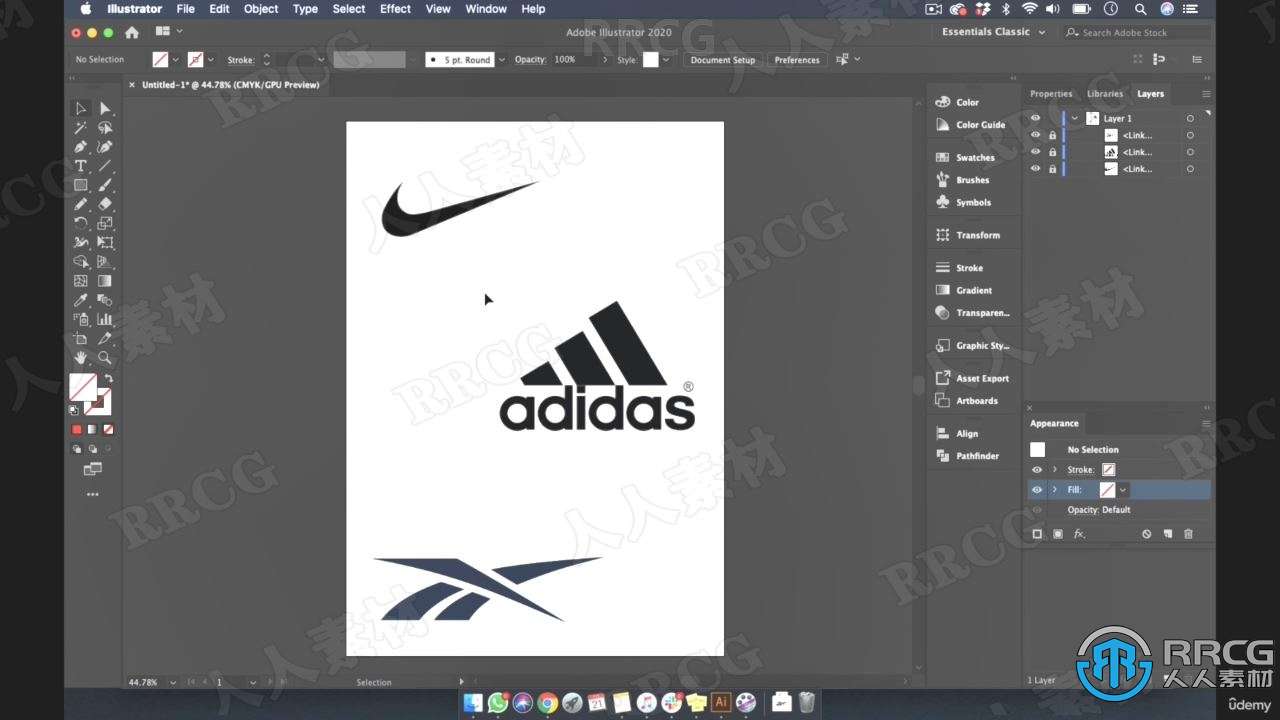Select the Lasso tool
This screenshot has width=1280, height=720.
[105, 128]
